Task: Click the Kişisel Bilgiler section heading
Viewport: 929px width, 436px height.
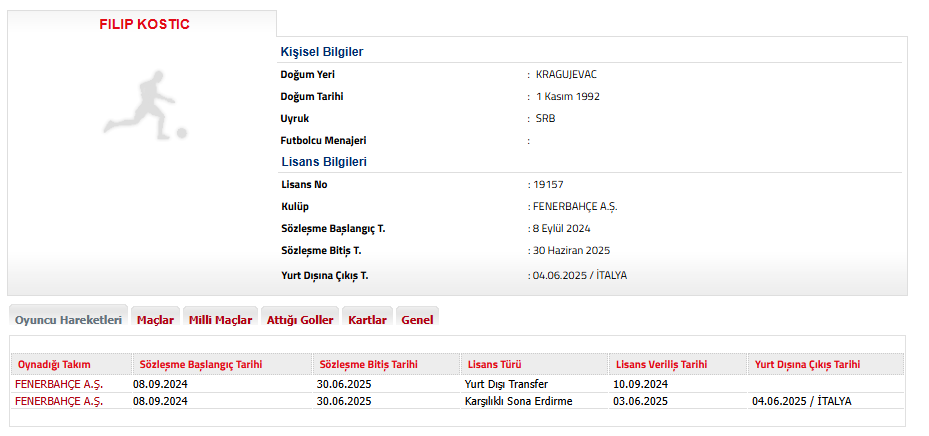Action: (322, 52)
